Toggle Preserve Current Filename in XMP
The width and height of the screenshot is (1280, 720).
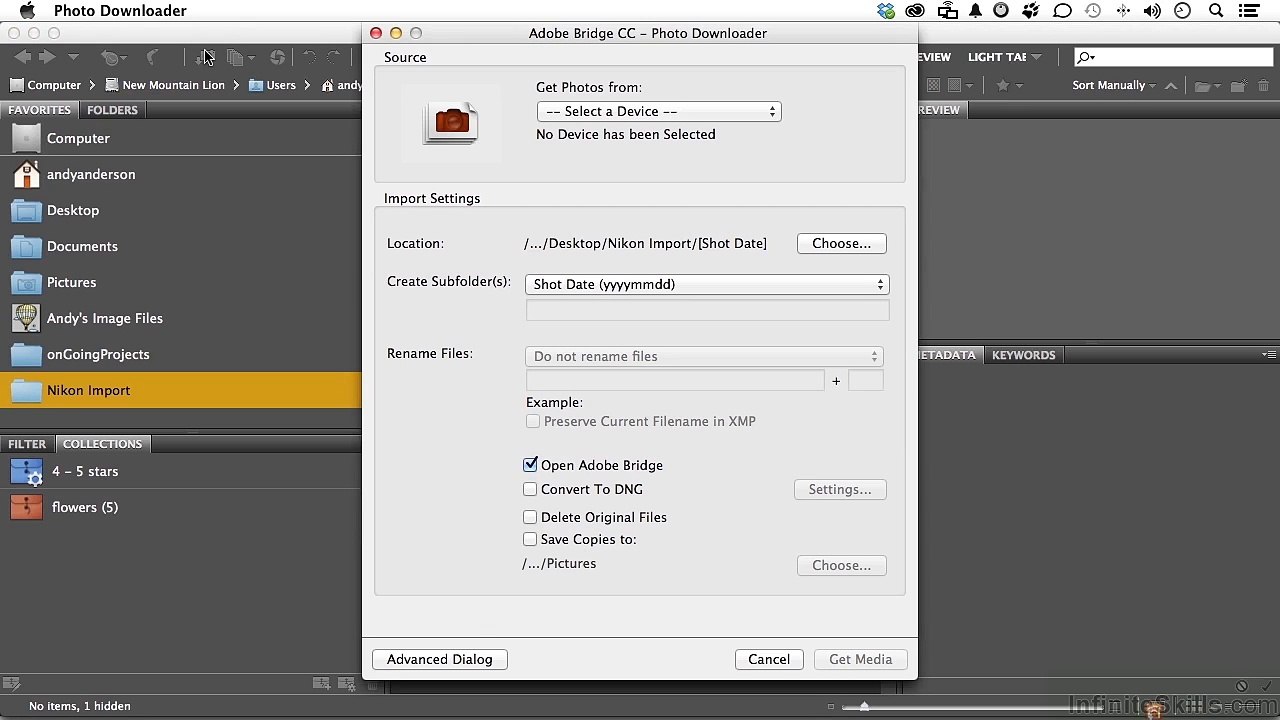pyautogui.click(x=533, y=421)
